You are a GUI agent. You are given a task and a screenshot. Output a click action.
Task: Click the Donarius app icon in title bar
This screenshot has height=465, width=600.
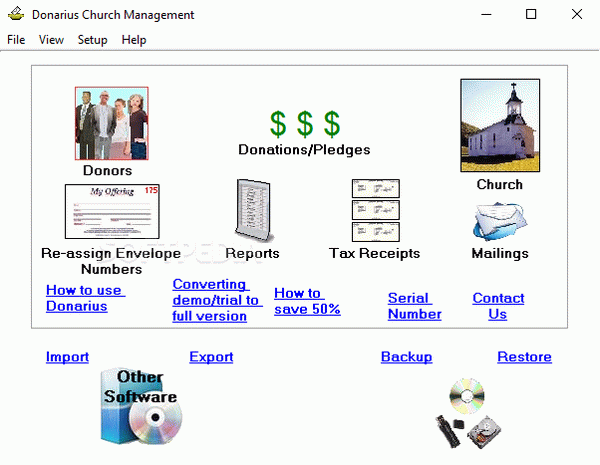(16, 15)
